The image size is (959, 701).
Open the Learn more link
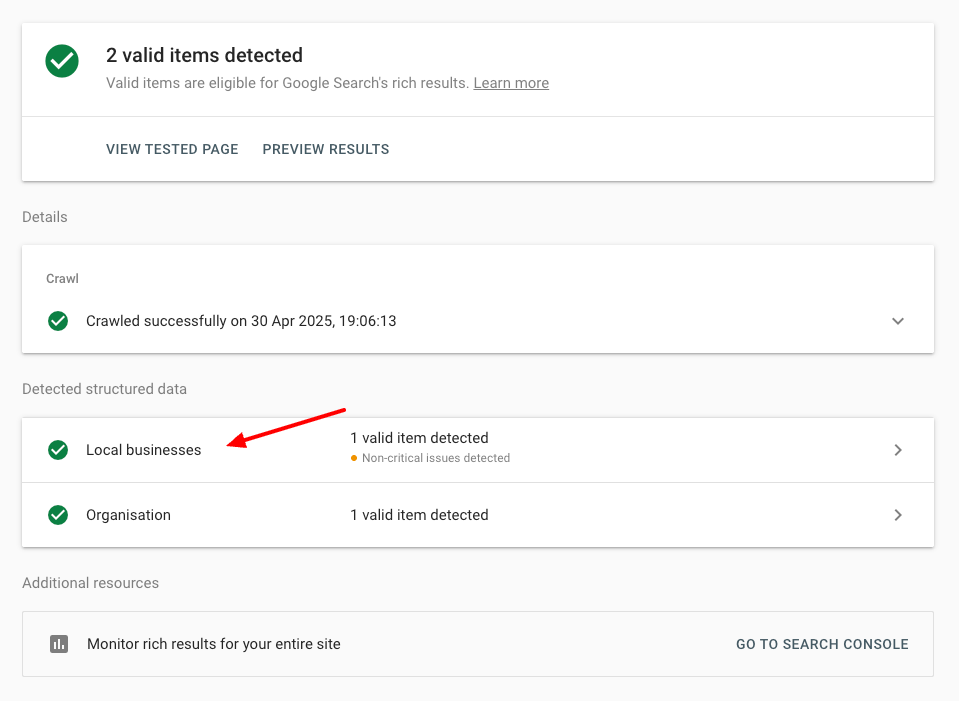click(511, 83)
